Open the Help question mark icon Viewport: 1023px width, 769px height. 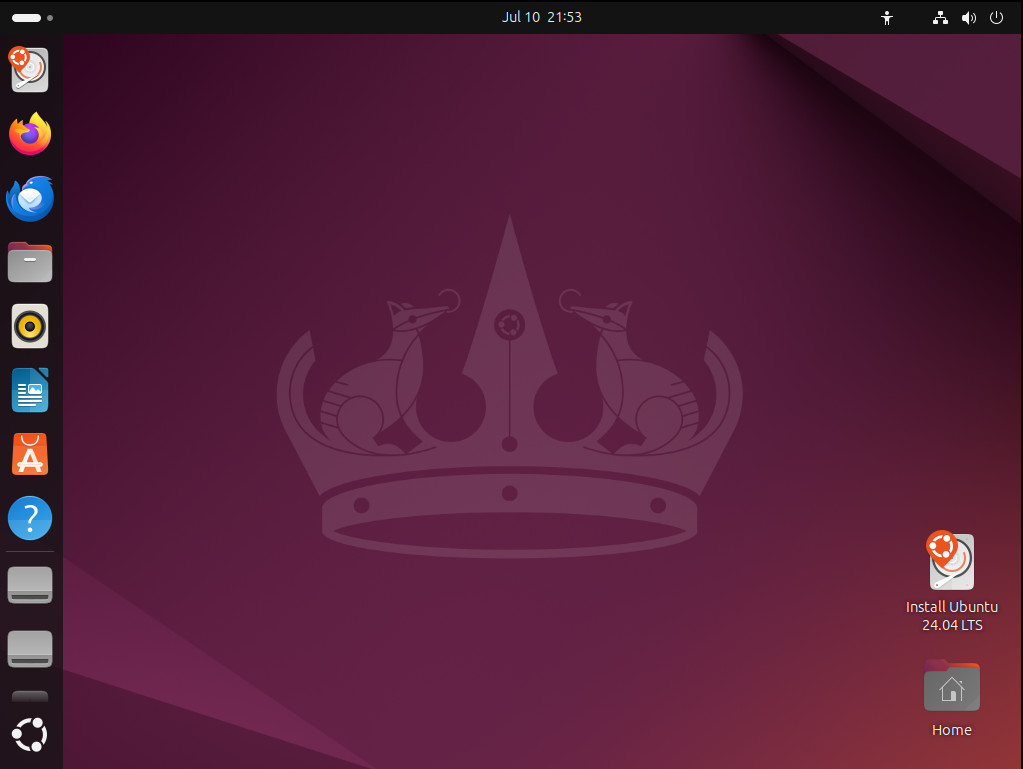[x=30, y=518]
